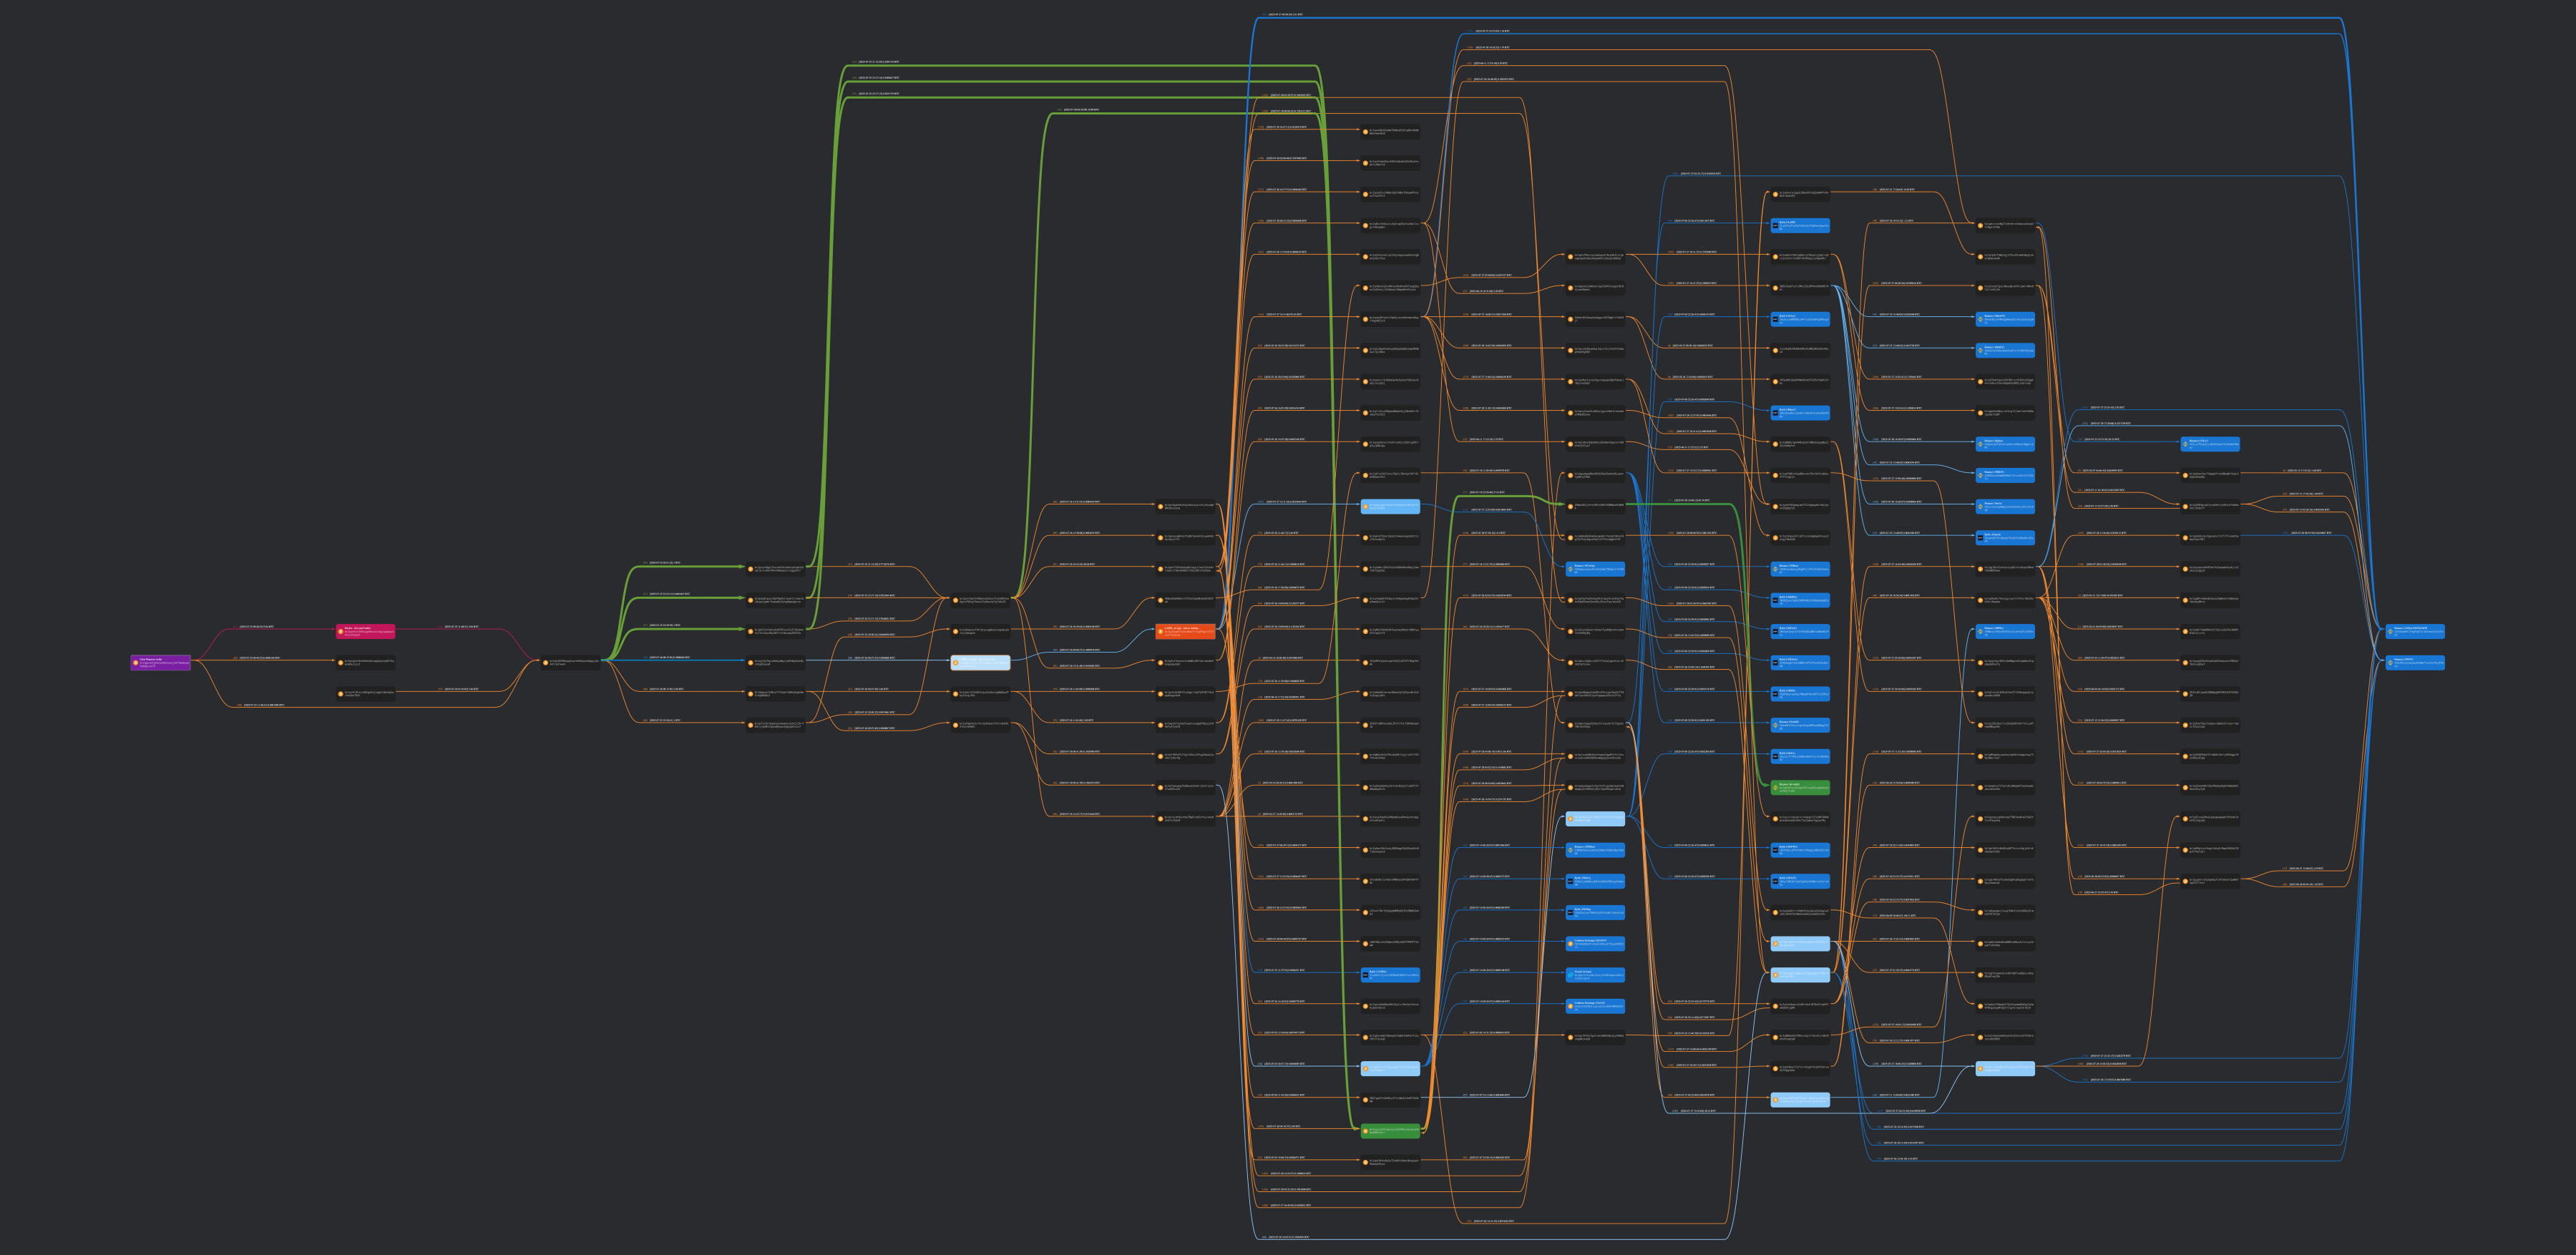2576x1255 pixels.
Task: Select the Bybit (18QyFs) exchange node
Action: click(x=1801, y=881)
